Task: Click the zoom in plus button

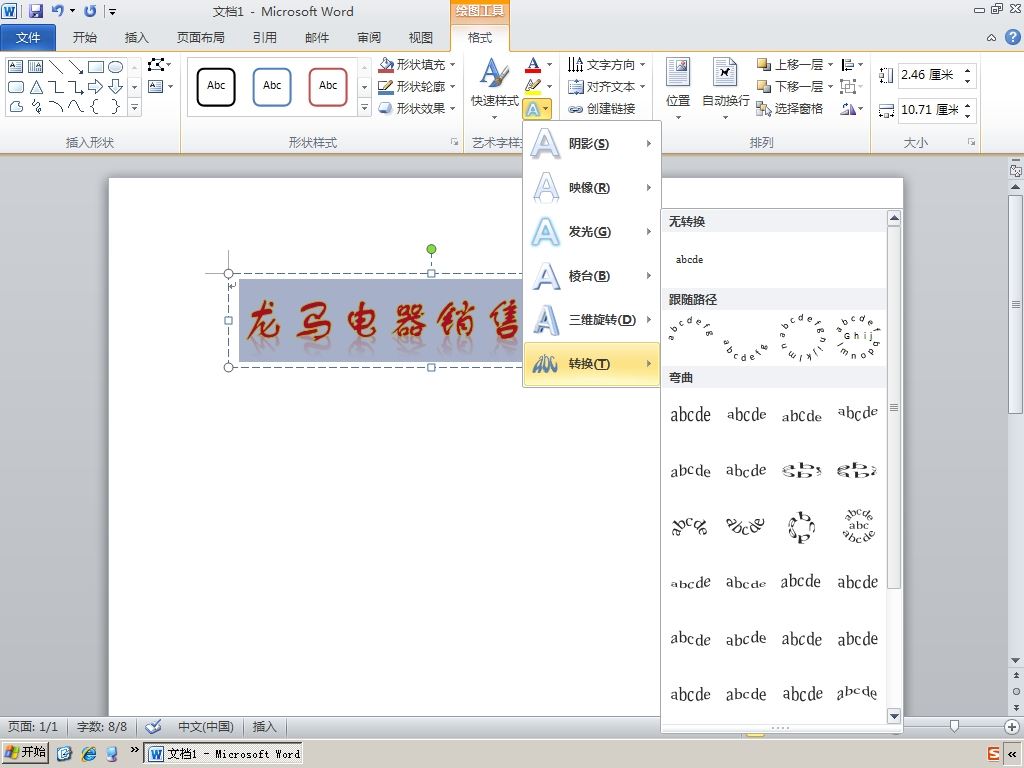Action: pyautogui.click(x=1012, y=726)
